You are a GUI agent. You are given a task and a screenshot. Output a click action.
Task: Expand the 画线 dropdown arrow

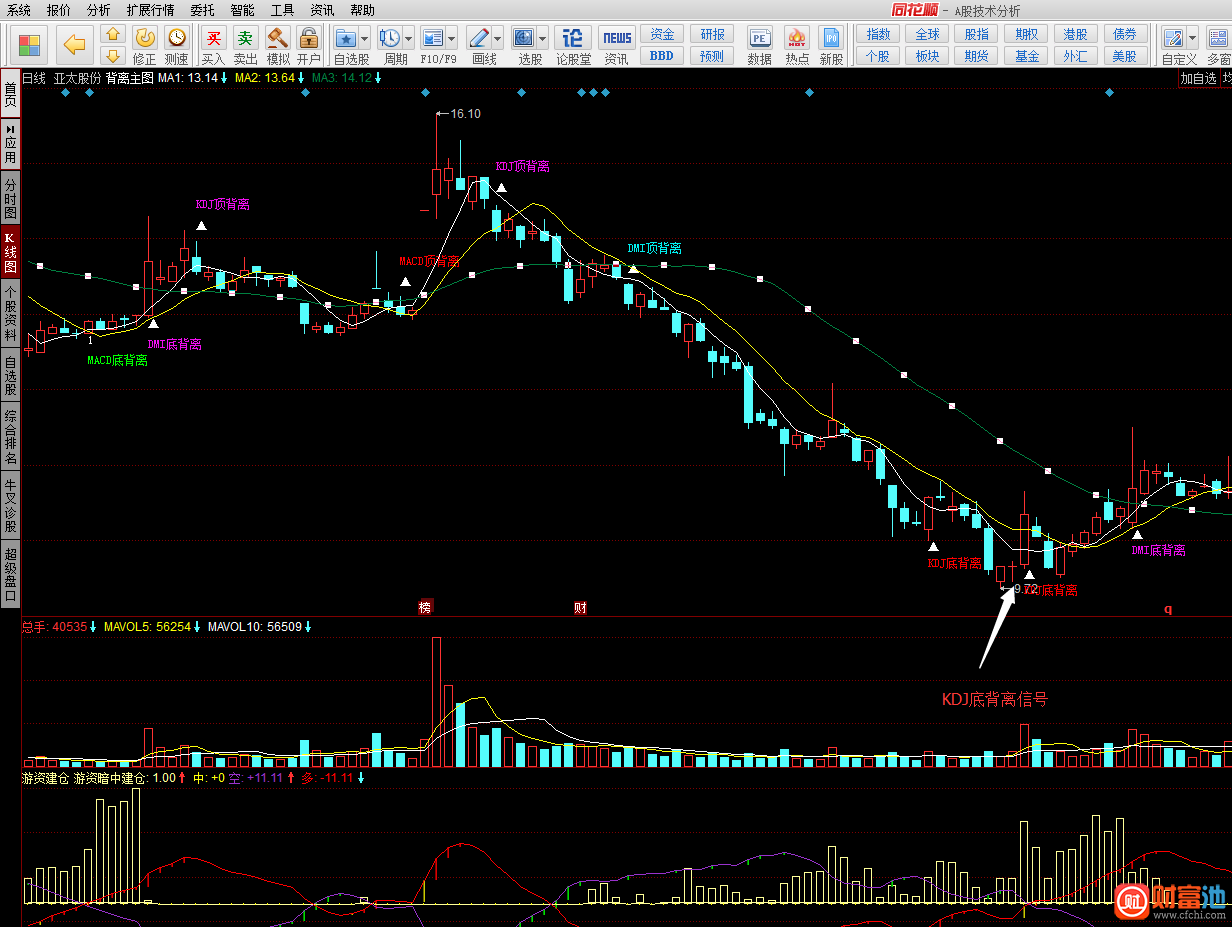pos(497,39)
